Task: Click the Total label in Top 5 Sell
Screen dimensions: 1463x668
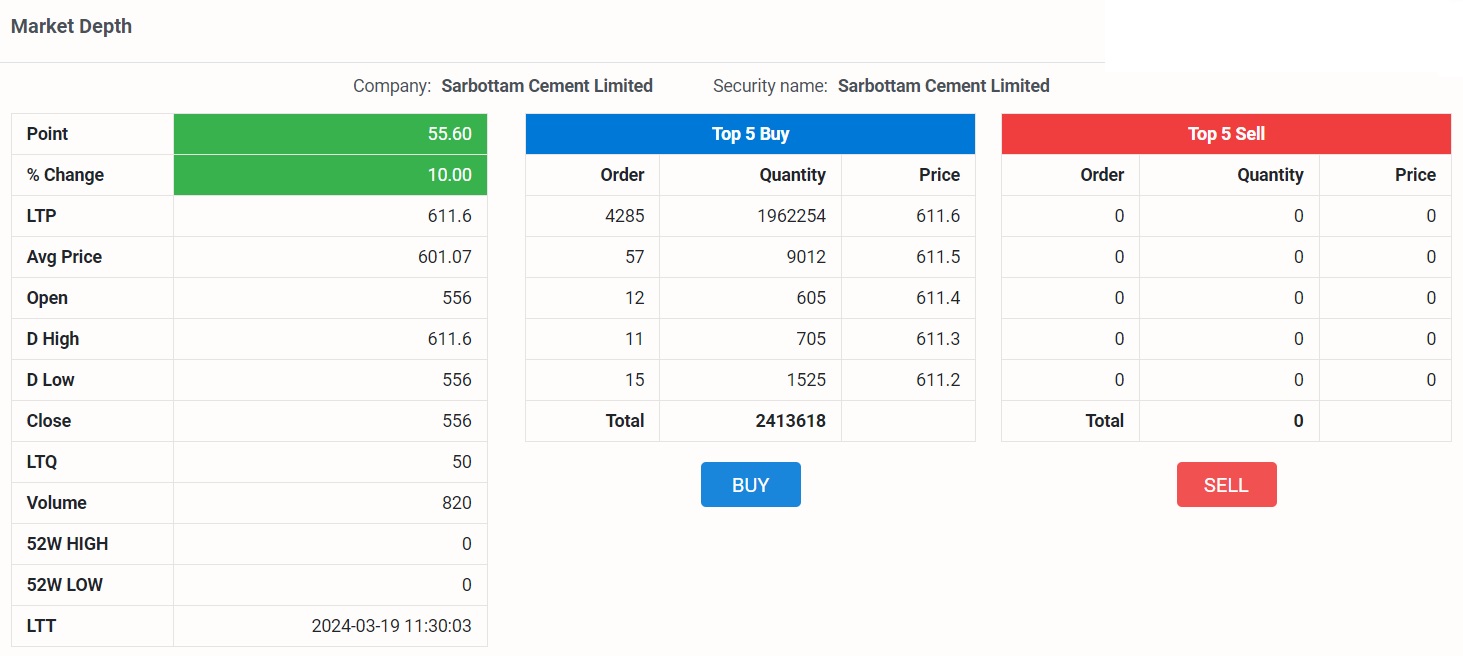Action: [x=1105, y=421]
